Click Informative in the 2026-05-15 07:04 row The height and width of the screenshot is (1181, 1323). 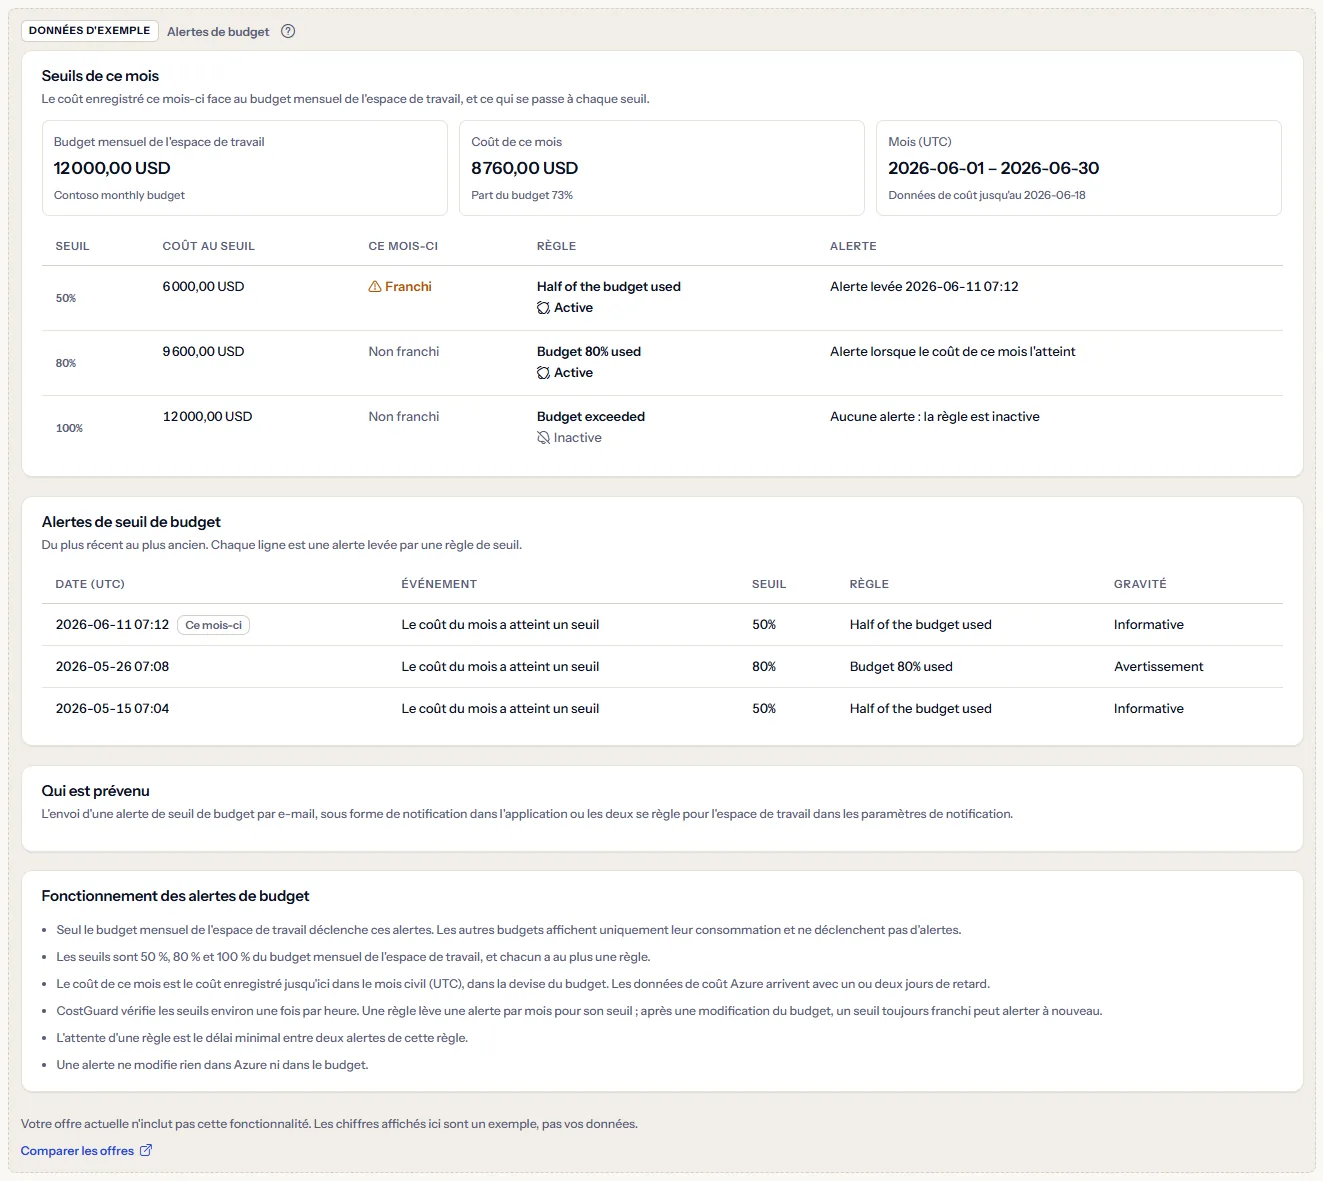1149,709
